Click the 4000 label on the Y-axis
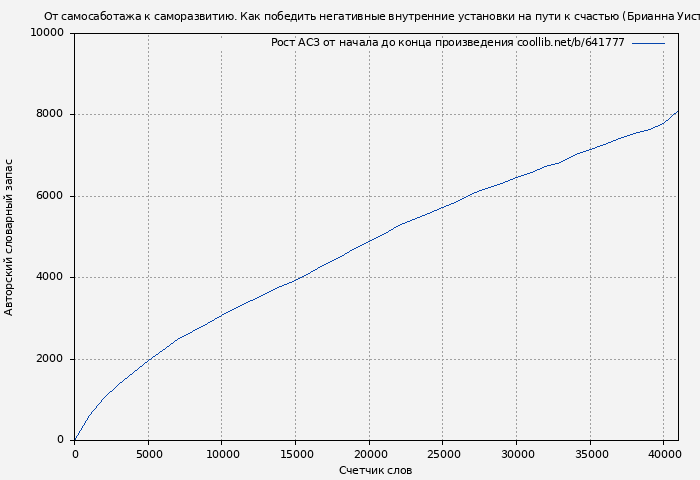 [50, 277]
